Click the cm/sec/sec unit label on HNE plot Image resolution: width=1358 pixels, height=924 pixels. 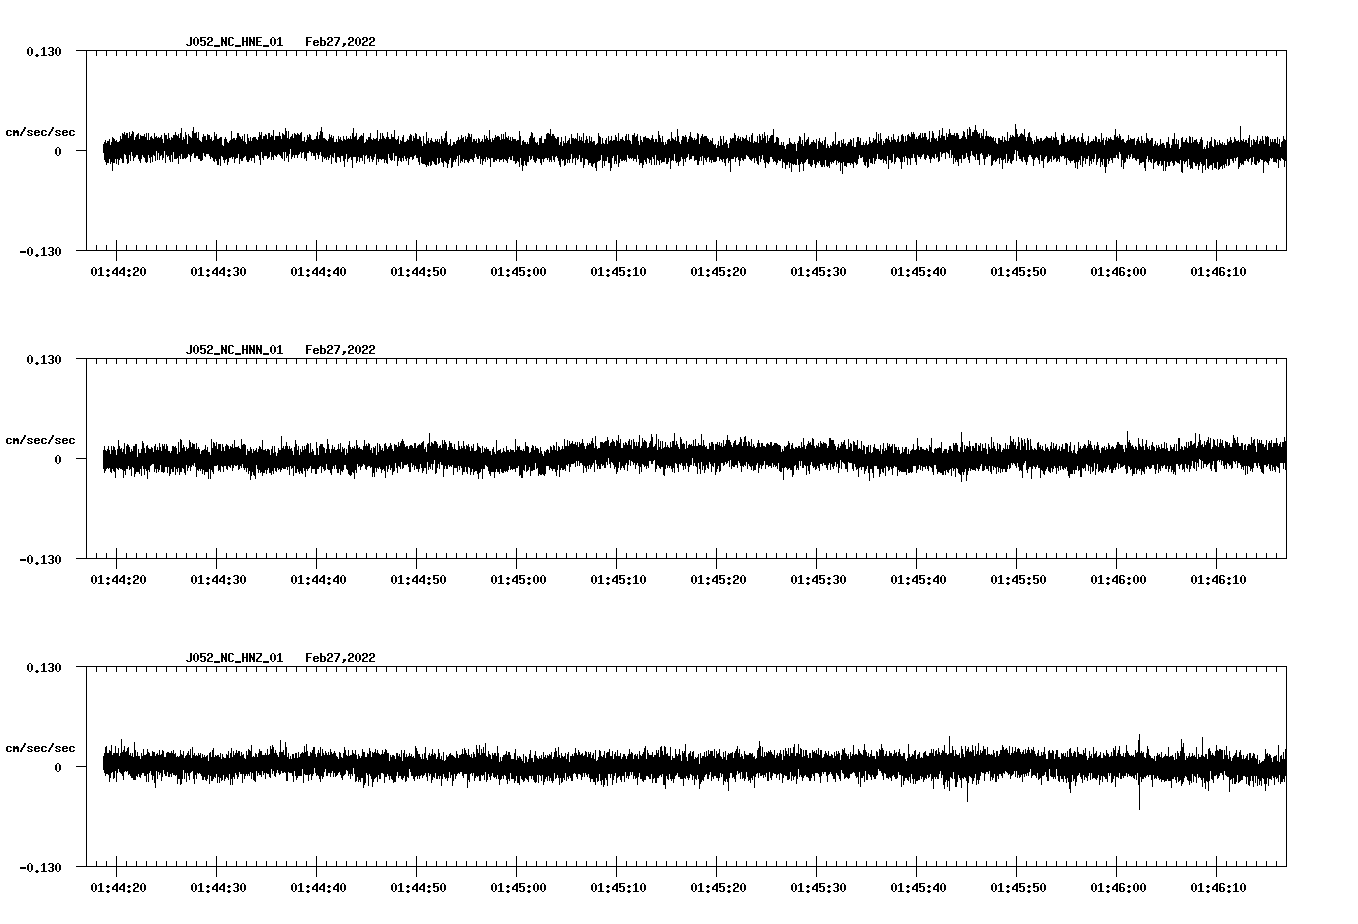(40, 132)
